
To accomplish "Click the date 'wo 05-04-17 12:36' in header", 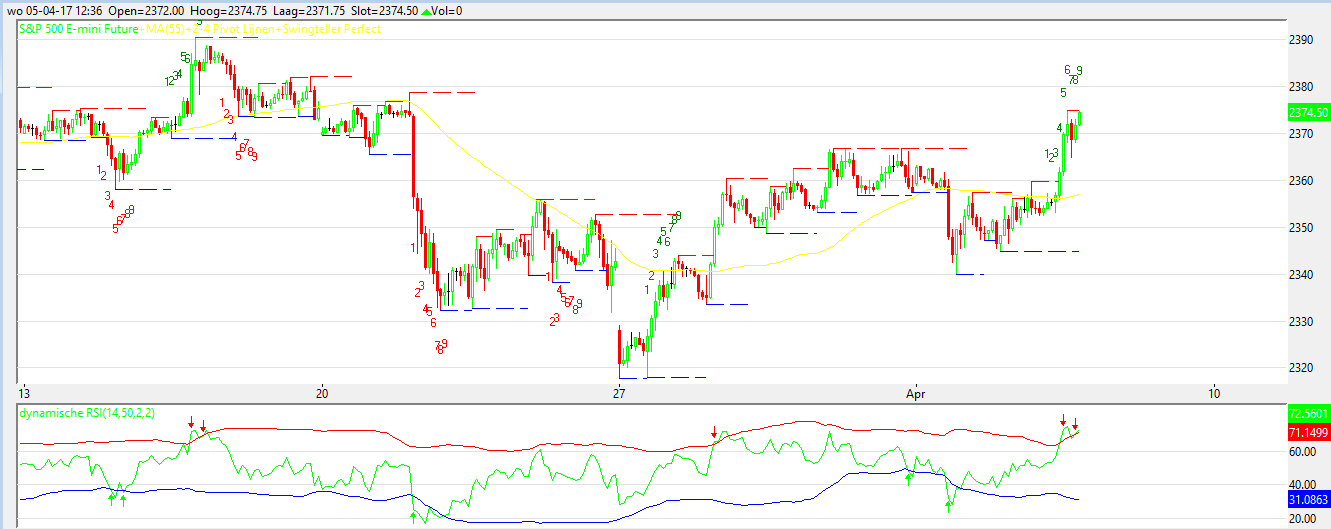I will coord(53,10).
